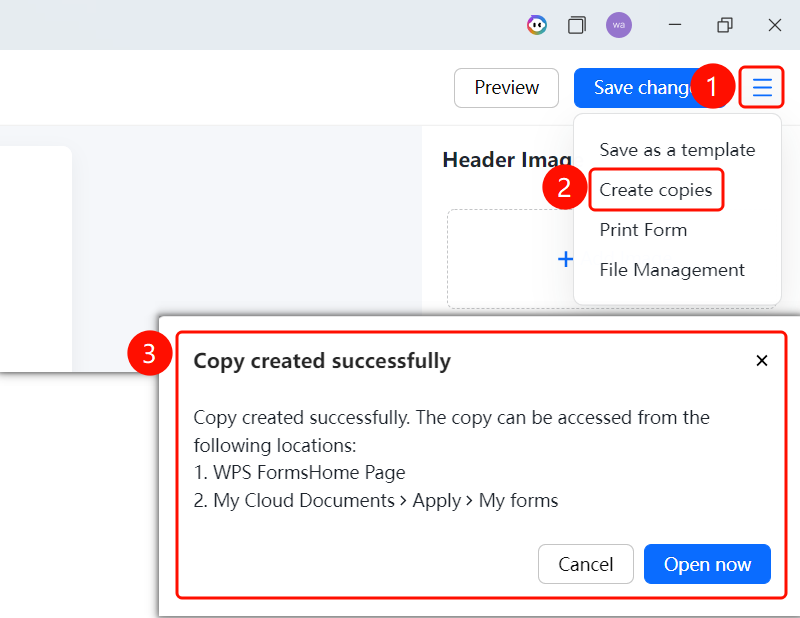Click the '1. WPS FormsHome Page' line

point(299,473)
